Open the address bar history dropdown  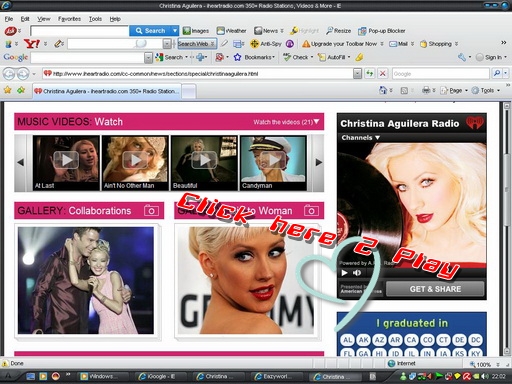tap(357, 74)
